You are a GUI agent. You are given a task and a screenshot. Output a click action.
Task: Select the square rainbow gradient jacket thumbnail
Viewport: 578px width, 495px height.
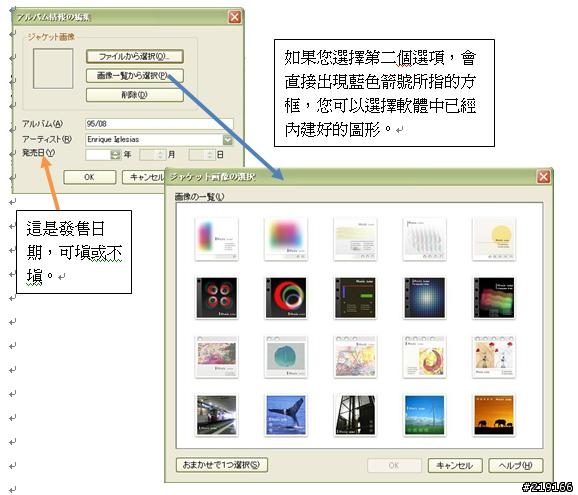coord(286,239)
